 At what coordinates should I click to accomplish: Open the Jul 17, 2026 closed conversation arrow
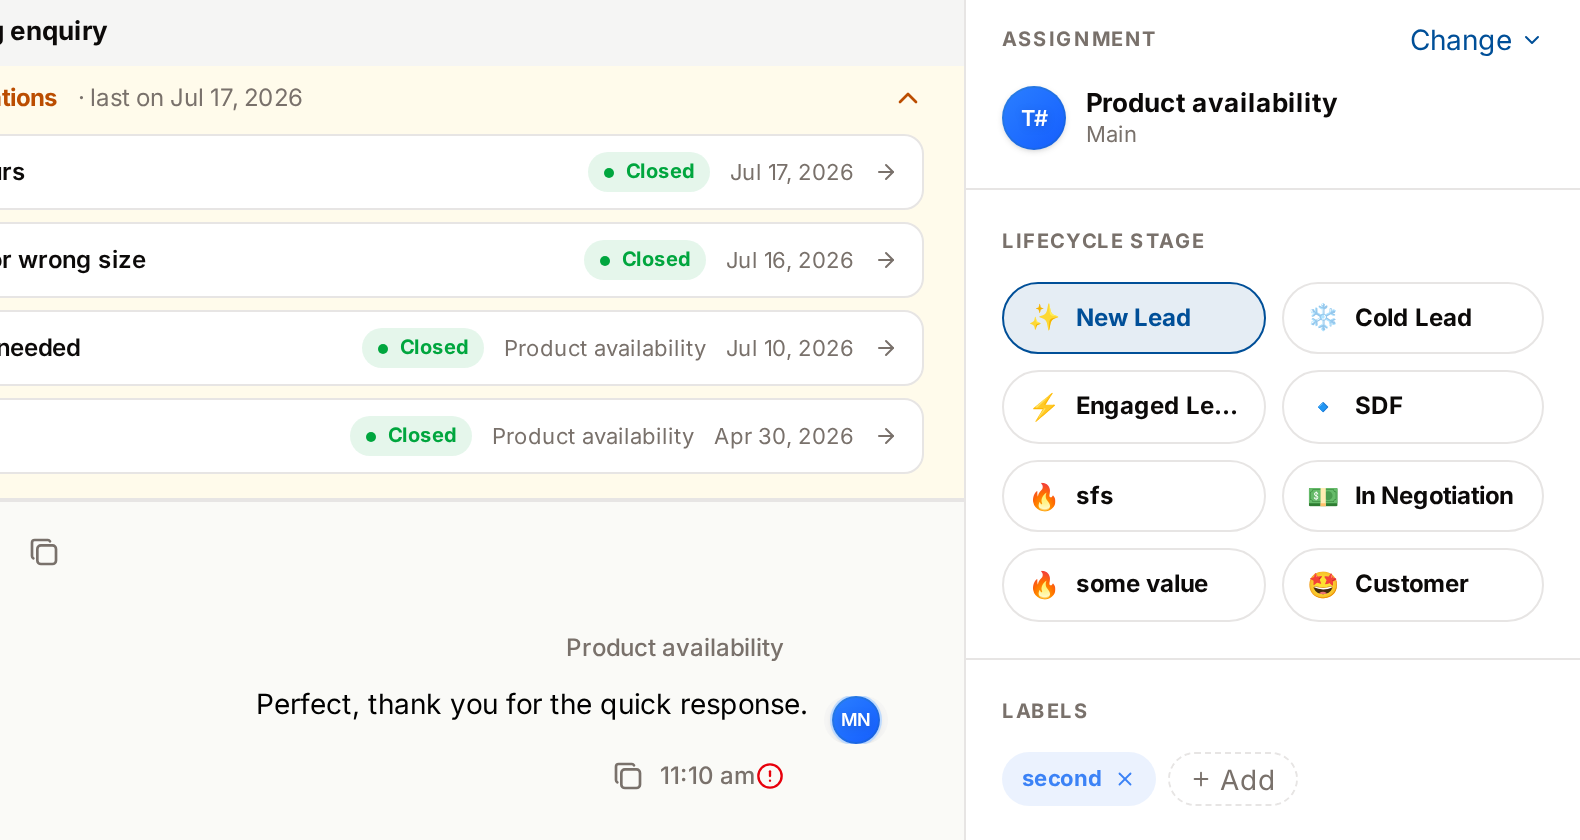click(x=886, y=172)
